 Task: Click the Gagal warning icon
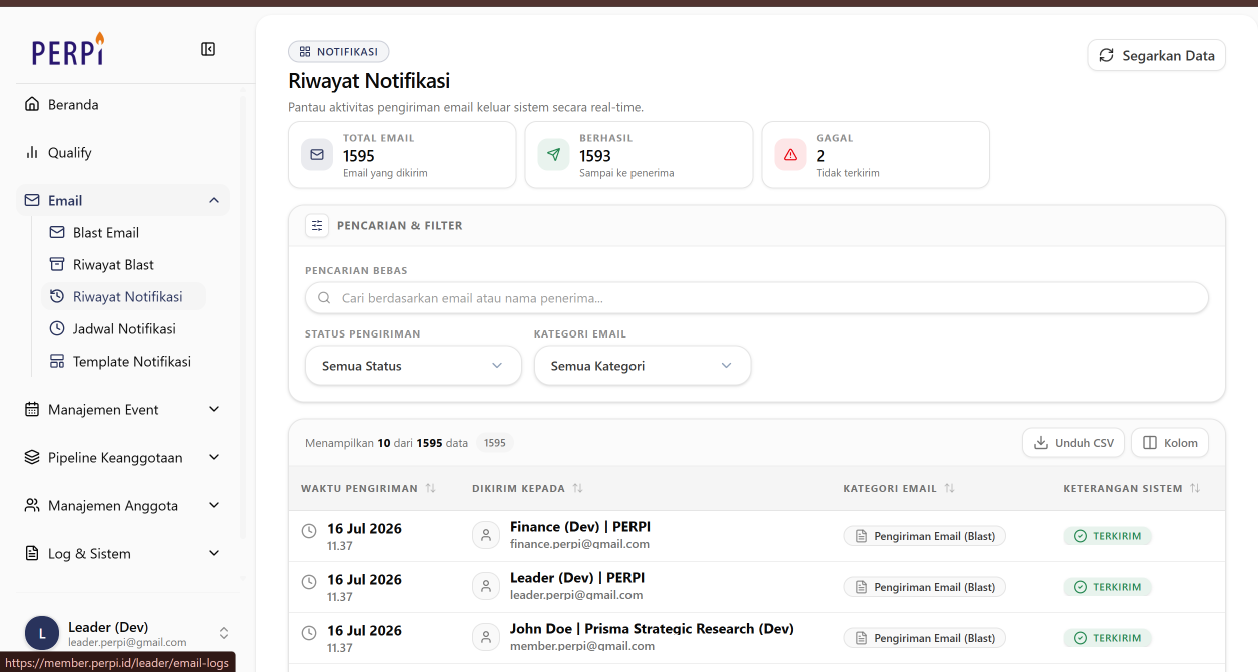pos(790,155)
